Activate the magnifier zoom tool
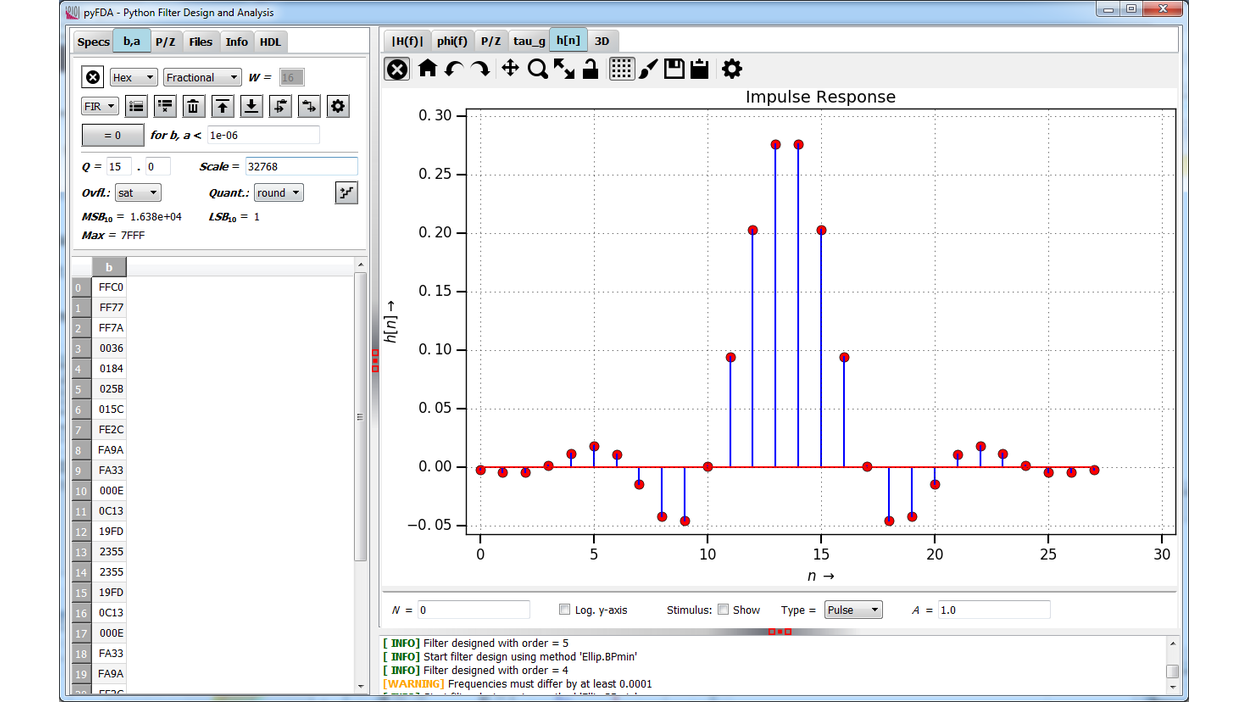 538,69
